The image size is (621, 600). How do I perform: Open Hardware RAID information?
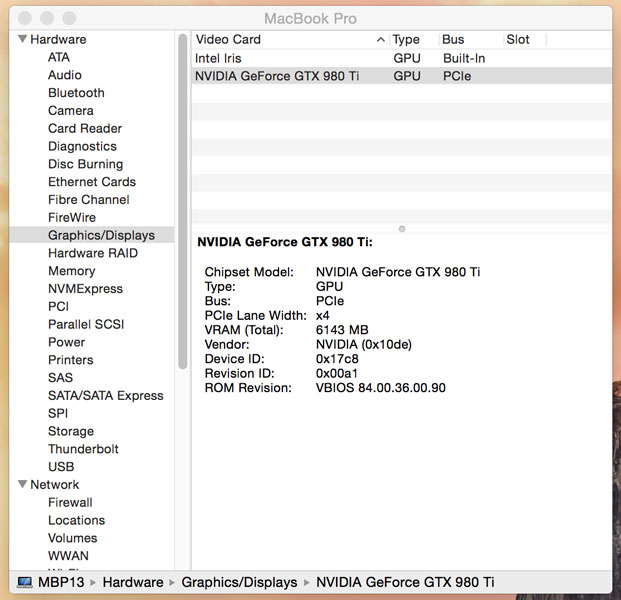[x=93, y=253]
